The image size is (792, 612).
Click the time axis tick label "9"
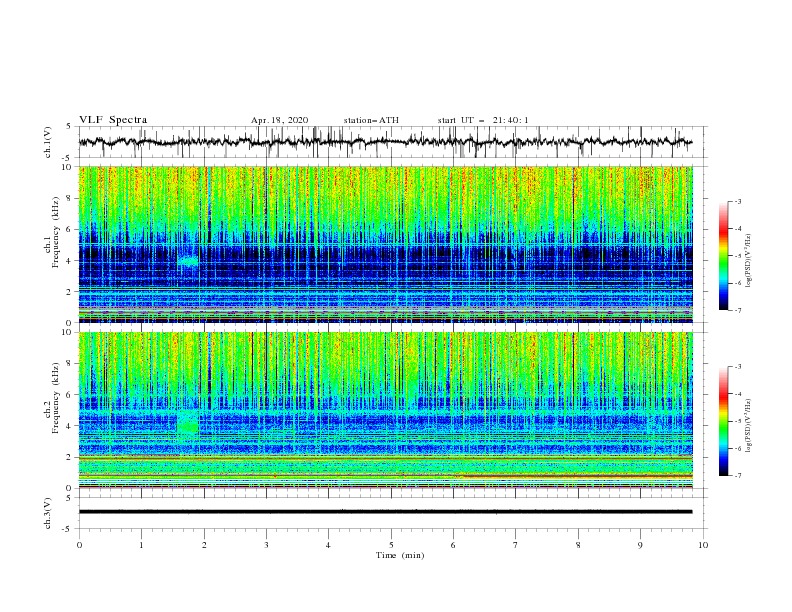click(x=640, y=545)
